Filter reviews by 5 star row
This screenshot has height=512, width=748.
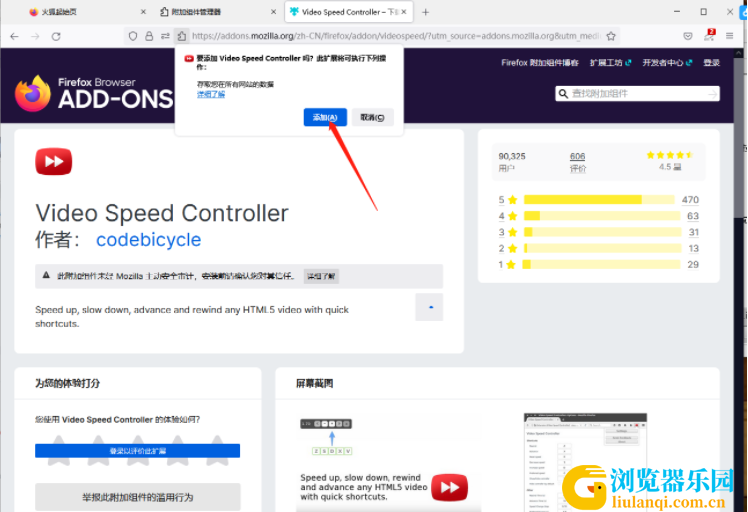coord(598,199)
